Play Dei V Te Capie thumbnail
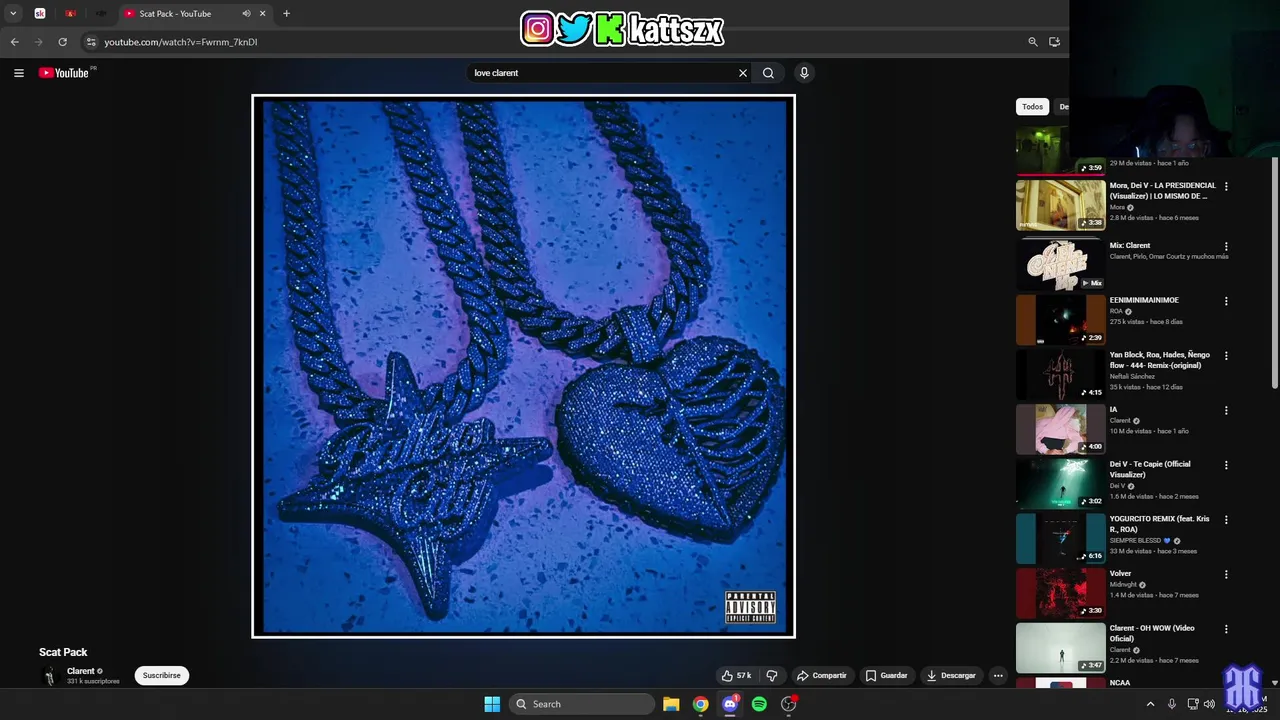 click(x=1061, y=484)
